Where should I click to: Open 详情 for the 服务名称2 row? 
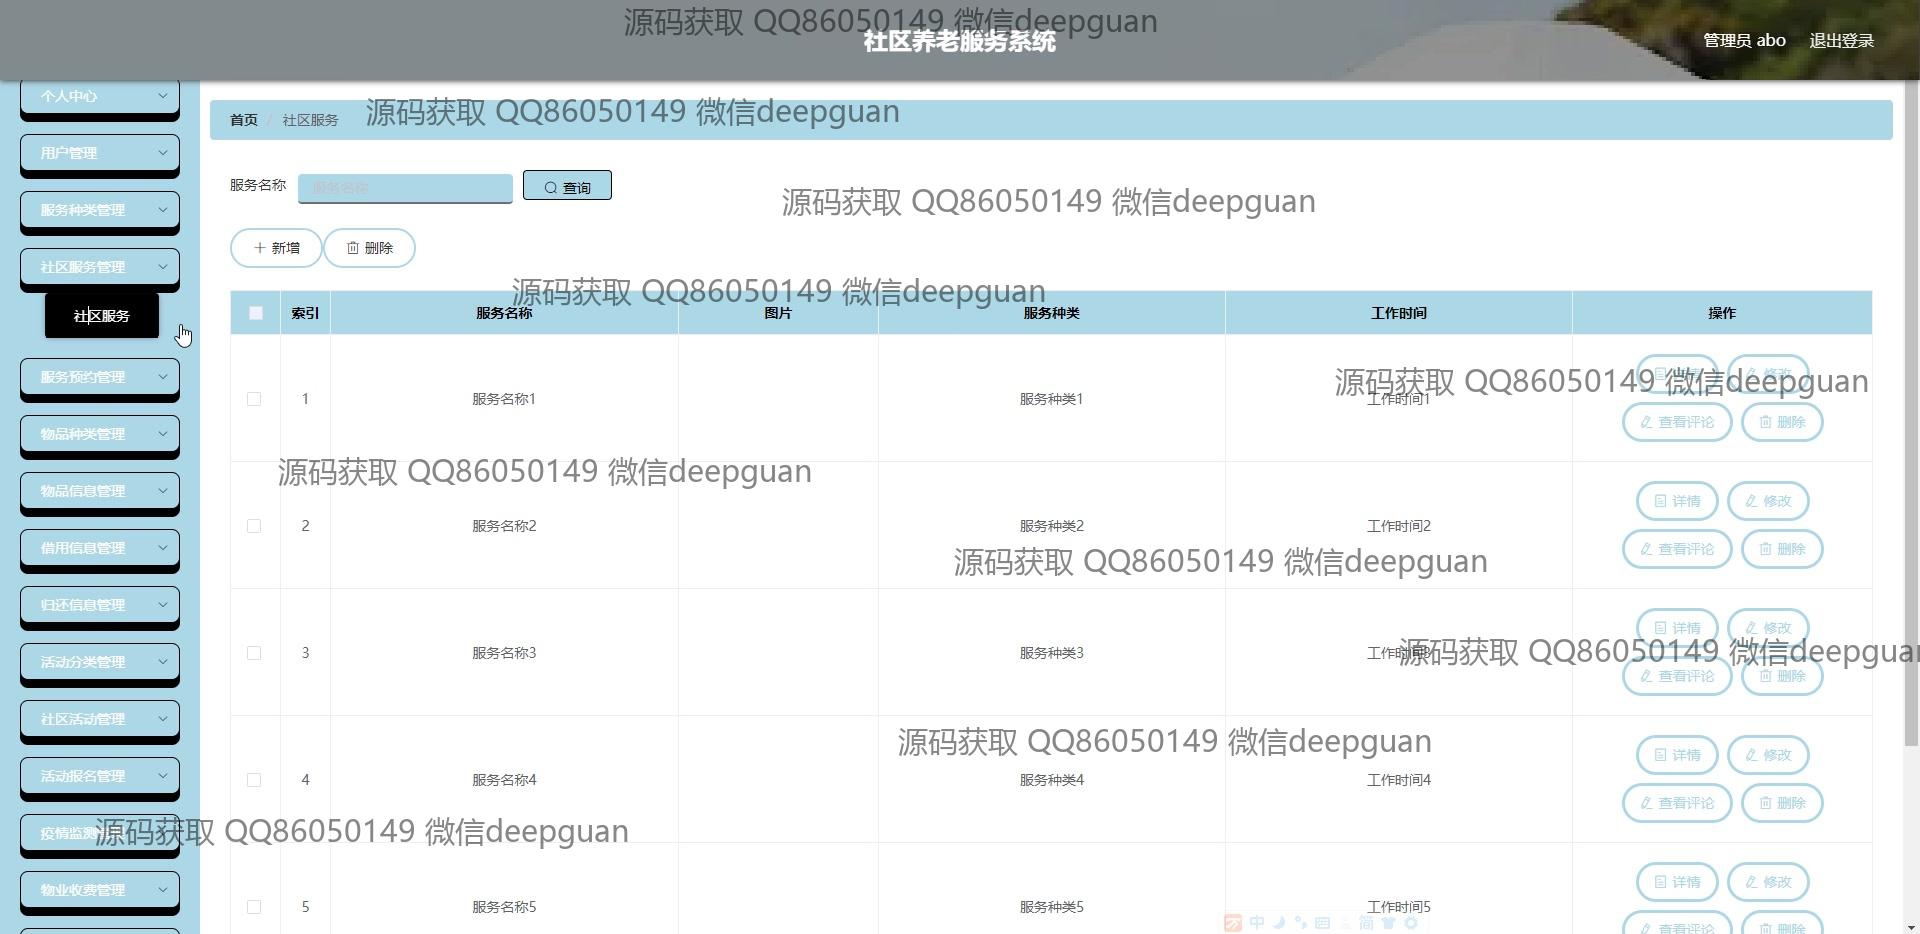pyautogui.click(x=1677, y=501)
